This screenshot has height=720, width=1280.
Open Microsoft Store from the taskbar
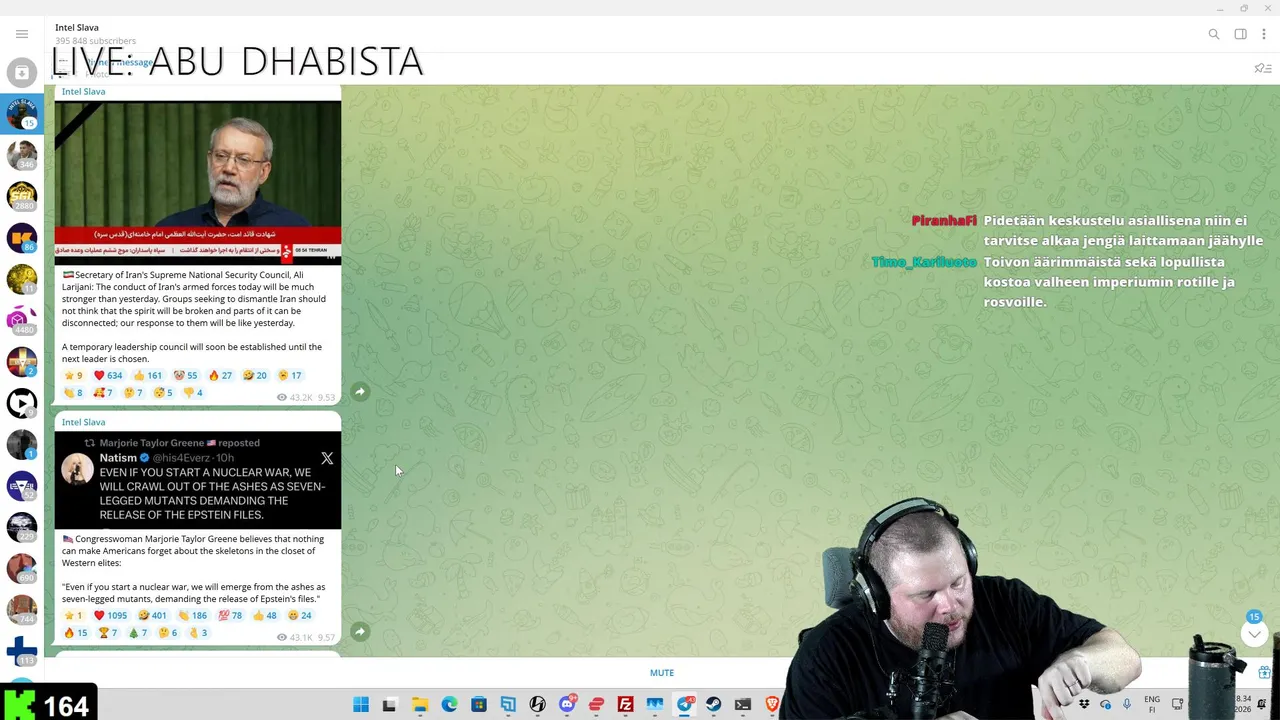point(479,705)
